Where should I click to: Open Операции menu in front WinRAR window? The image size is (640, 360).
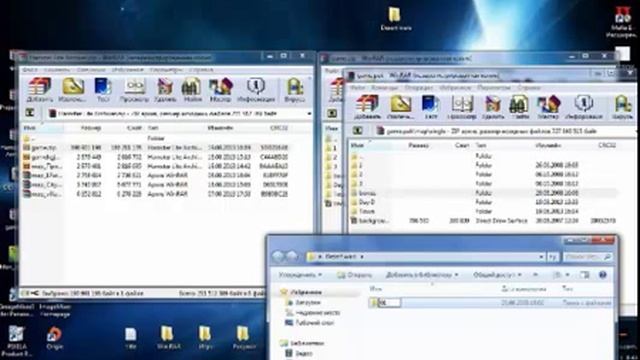418,87
